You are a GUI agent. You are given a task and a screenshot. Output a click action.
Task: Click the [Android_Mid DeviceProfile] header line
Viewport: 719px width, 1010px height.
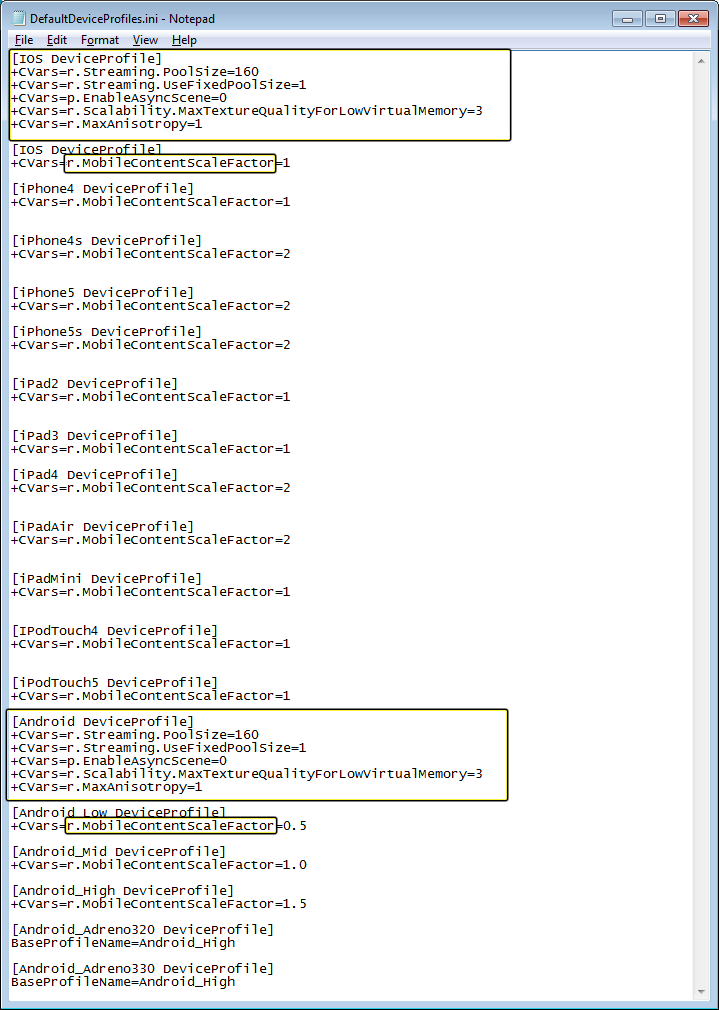[119, 852]
